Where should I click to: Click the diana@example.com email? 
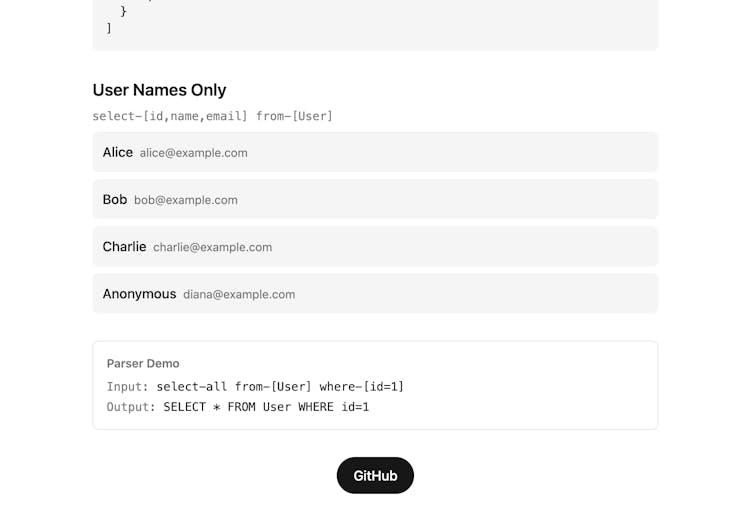click(x=239, y=295)
